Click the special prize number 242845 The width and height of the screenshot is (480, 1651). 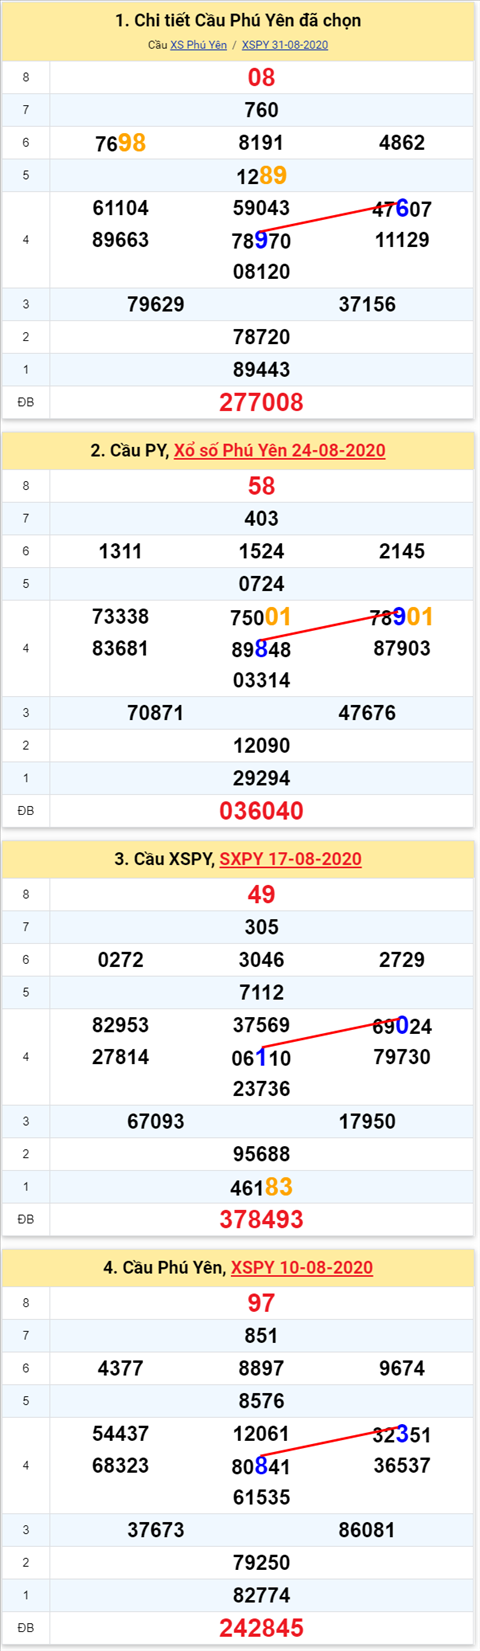point(261,1629)
